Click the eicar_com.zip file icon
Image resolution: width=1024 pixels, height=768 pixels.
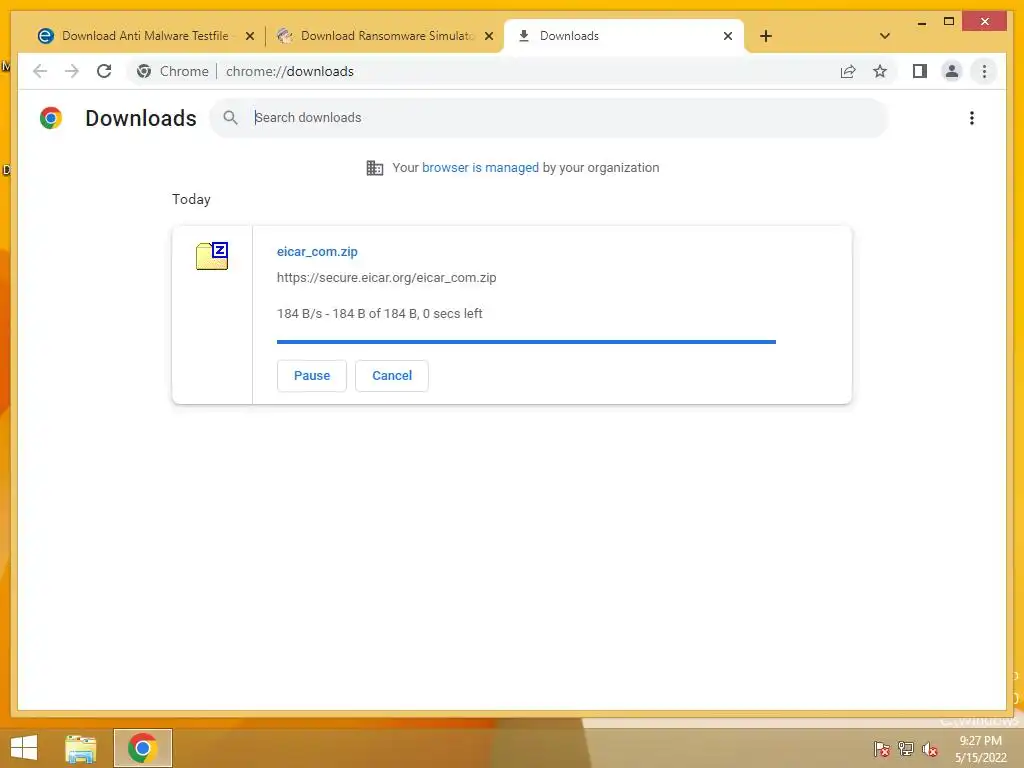click(212, 255)
